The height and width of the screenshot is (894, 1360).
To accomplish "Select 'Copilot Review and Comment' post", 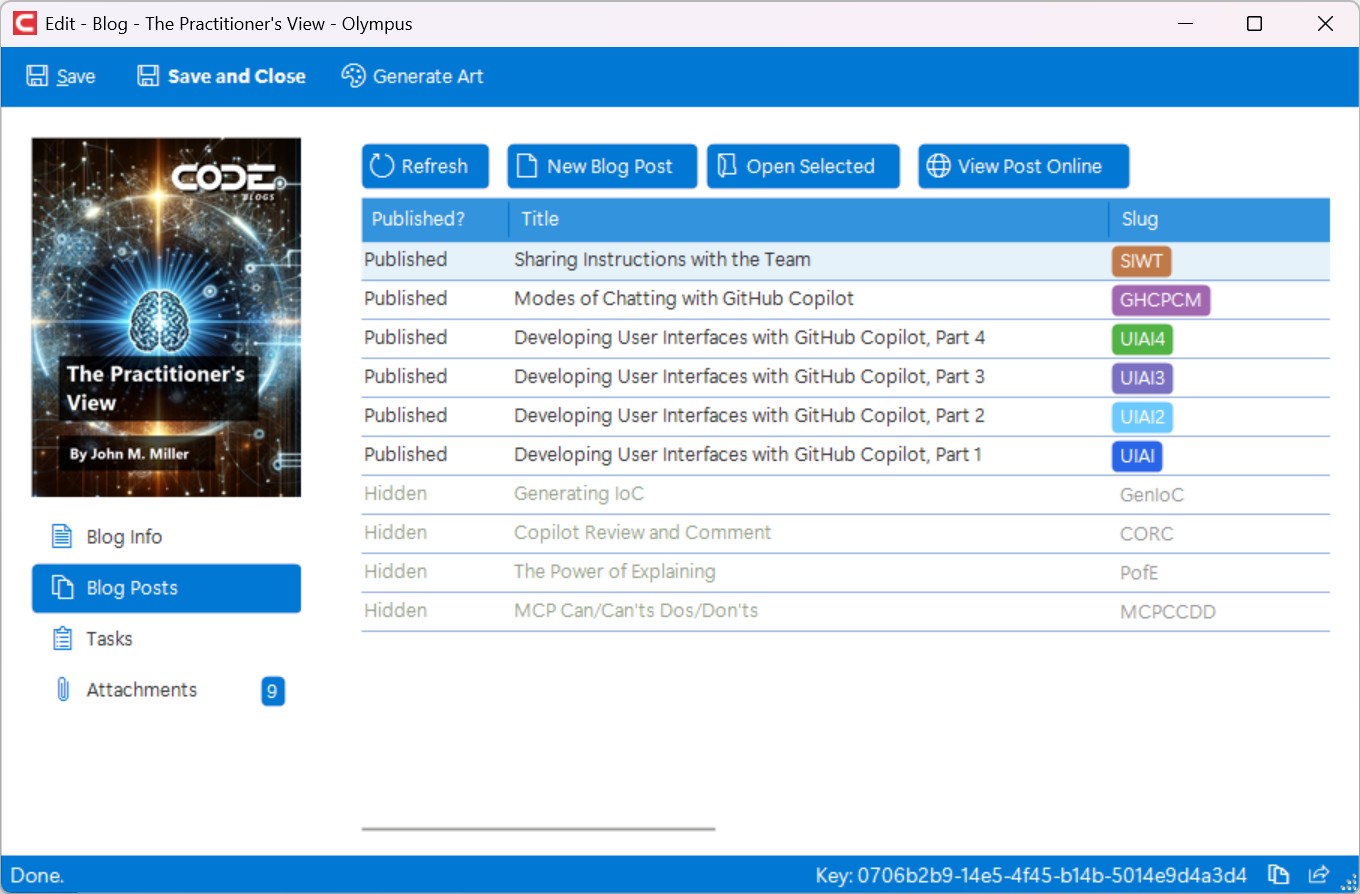I will (846, 533).
